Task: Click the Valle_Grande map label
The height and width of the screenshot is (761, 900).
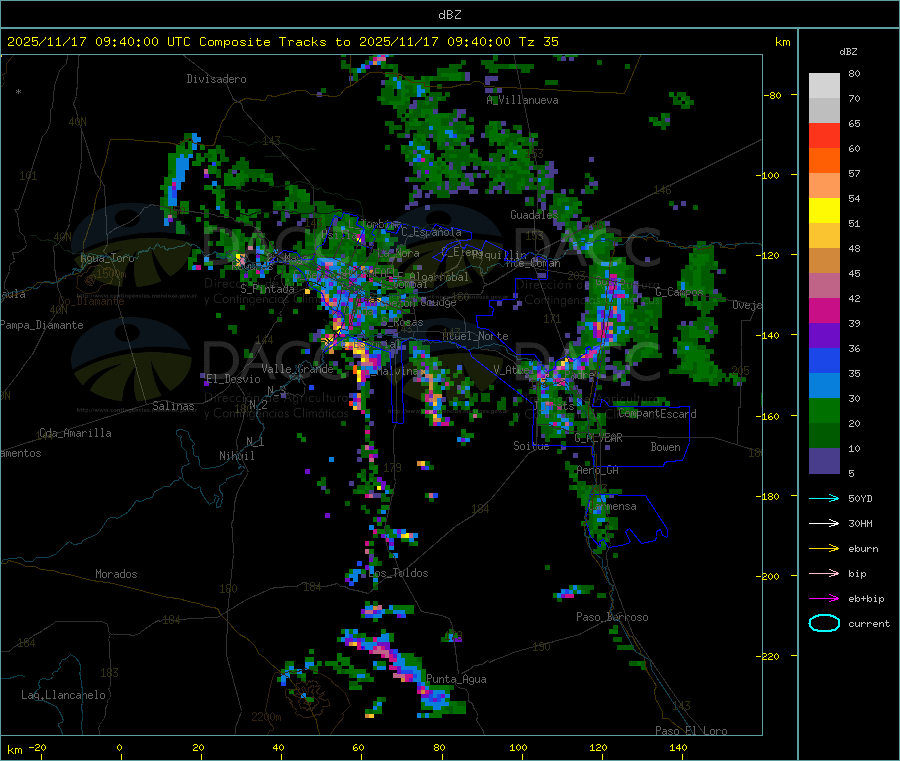Action: pyautogui.click(x=297, y=368)
